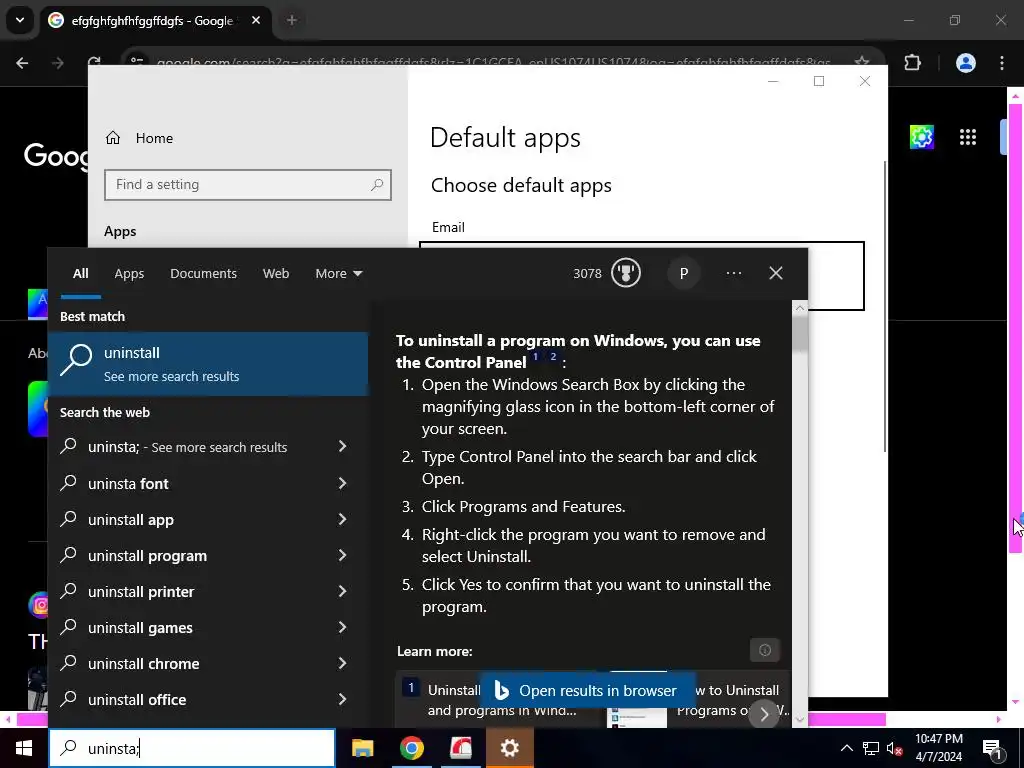1024x768 pixels.
Task: Click Open results in browser button
Action: click(586, 690)
